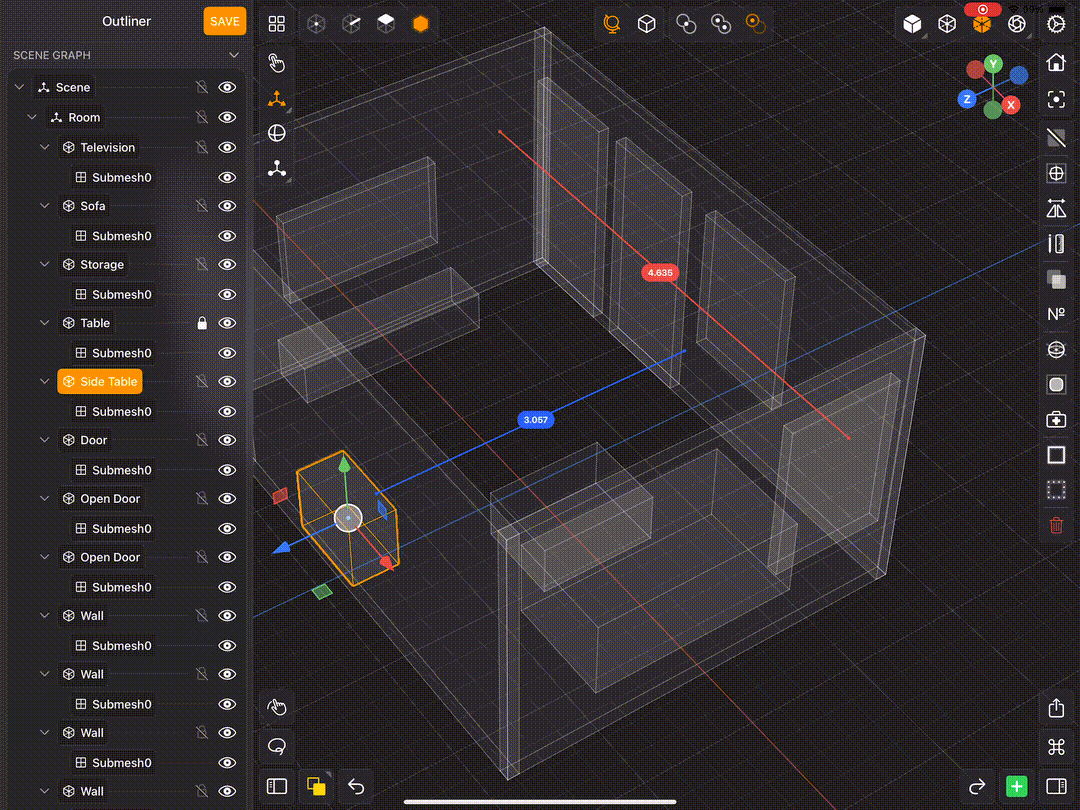The height and width of the screenshot is (810, 1080).
Task: Open the grid layout menu icon
Action: [x=277, y=23]
